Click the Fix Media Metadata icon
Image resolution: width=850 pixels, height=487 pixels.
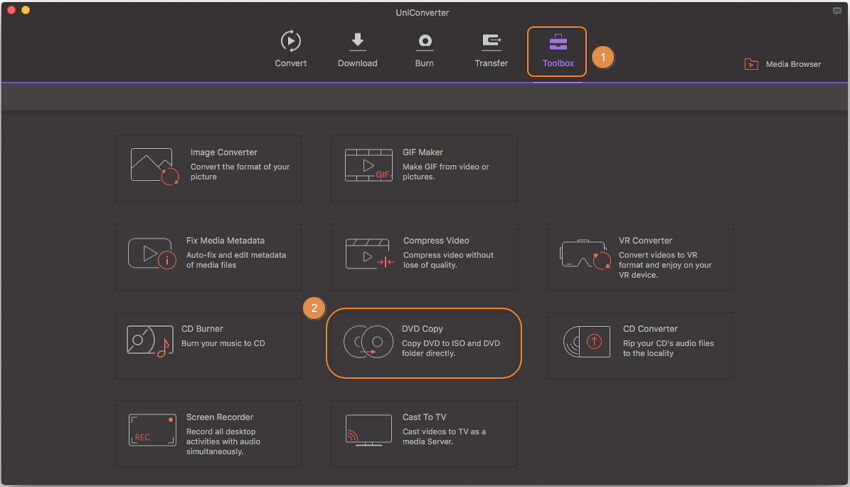pyautogui.click(x=152, y=253)
